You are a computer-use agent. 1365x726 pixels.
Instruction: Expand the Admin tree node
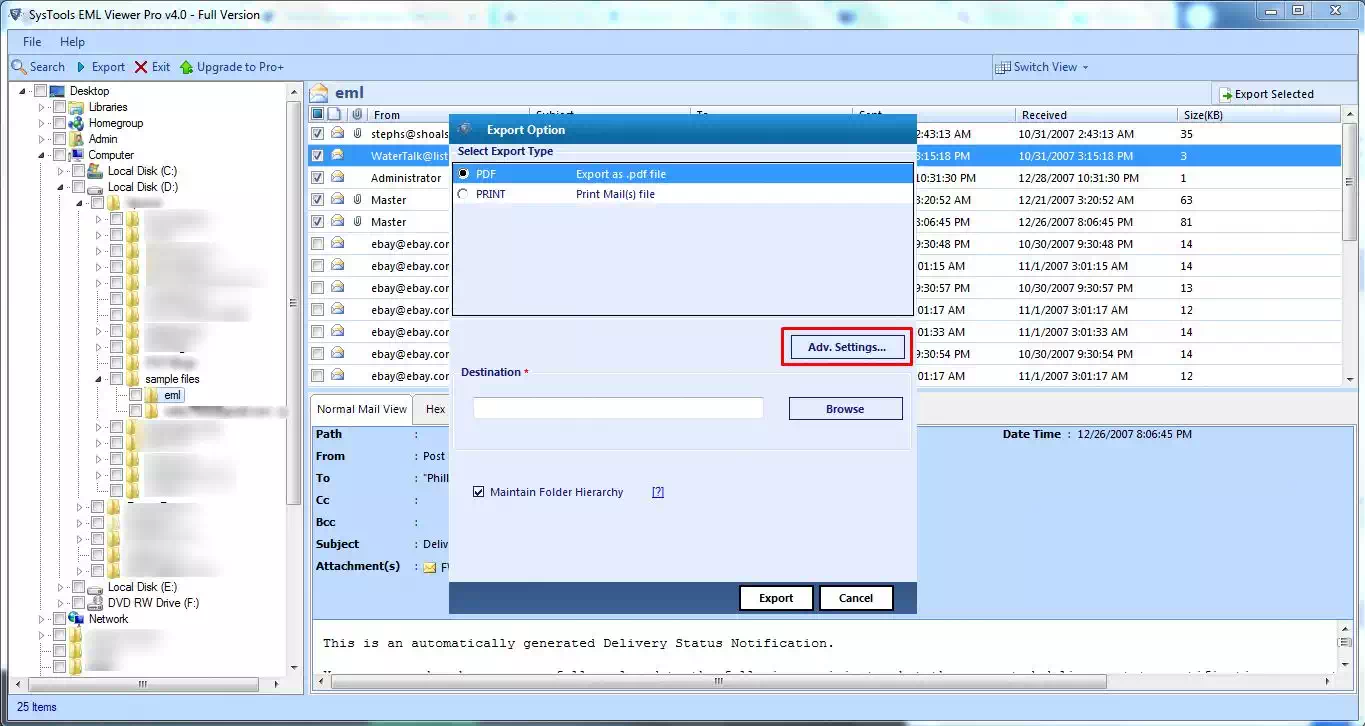pos(42,139)
